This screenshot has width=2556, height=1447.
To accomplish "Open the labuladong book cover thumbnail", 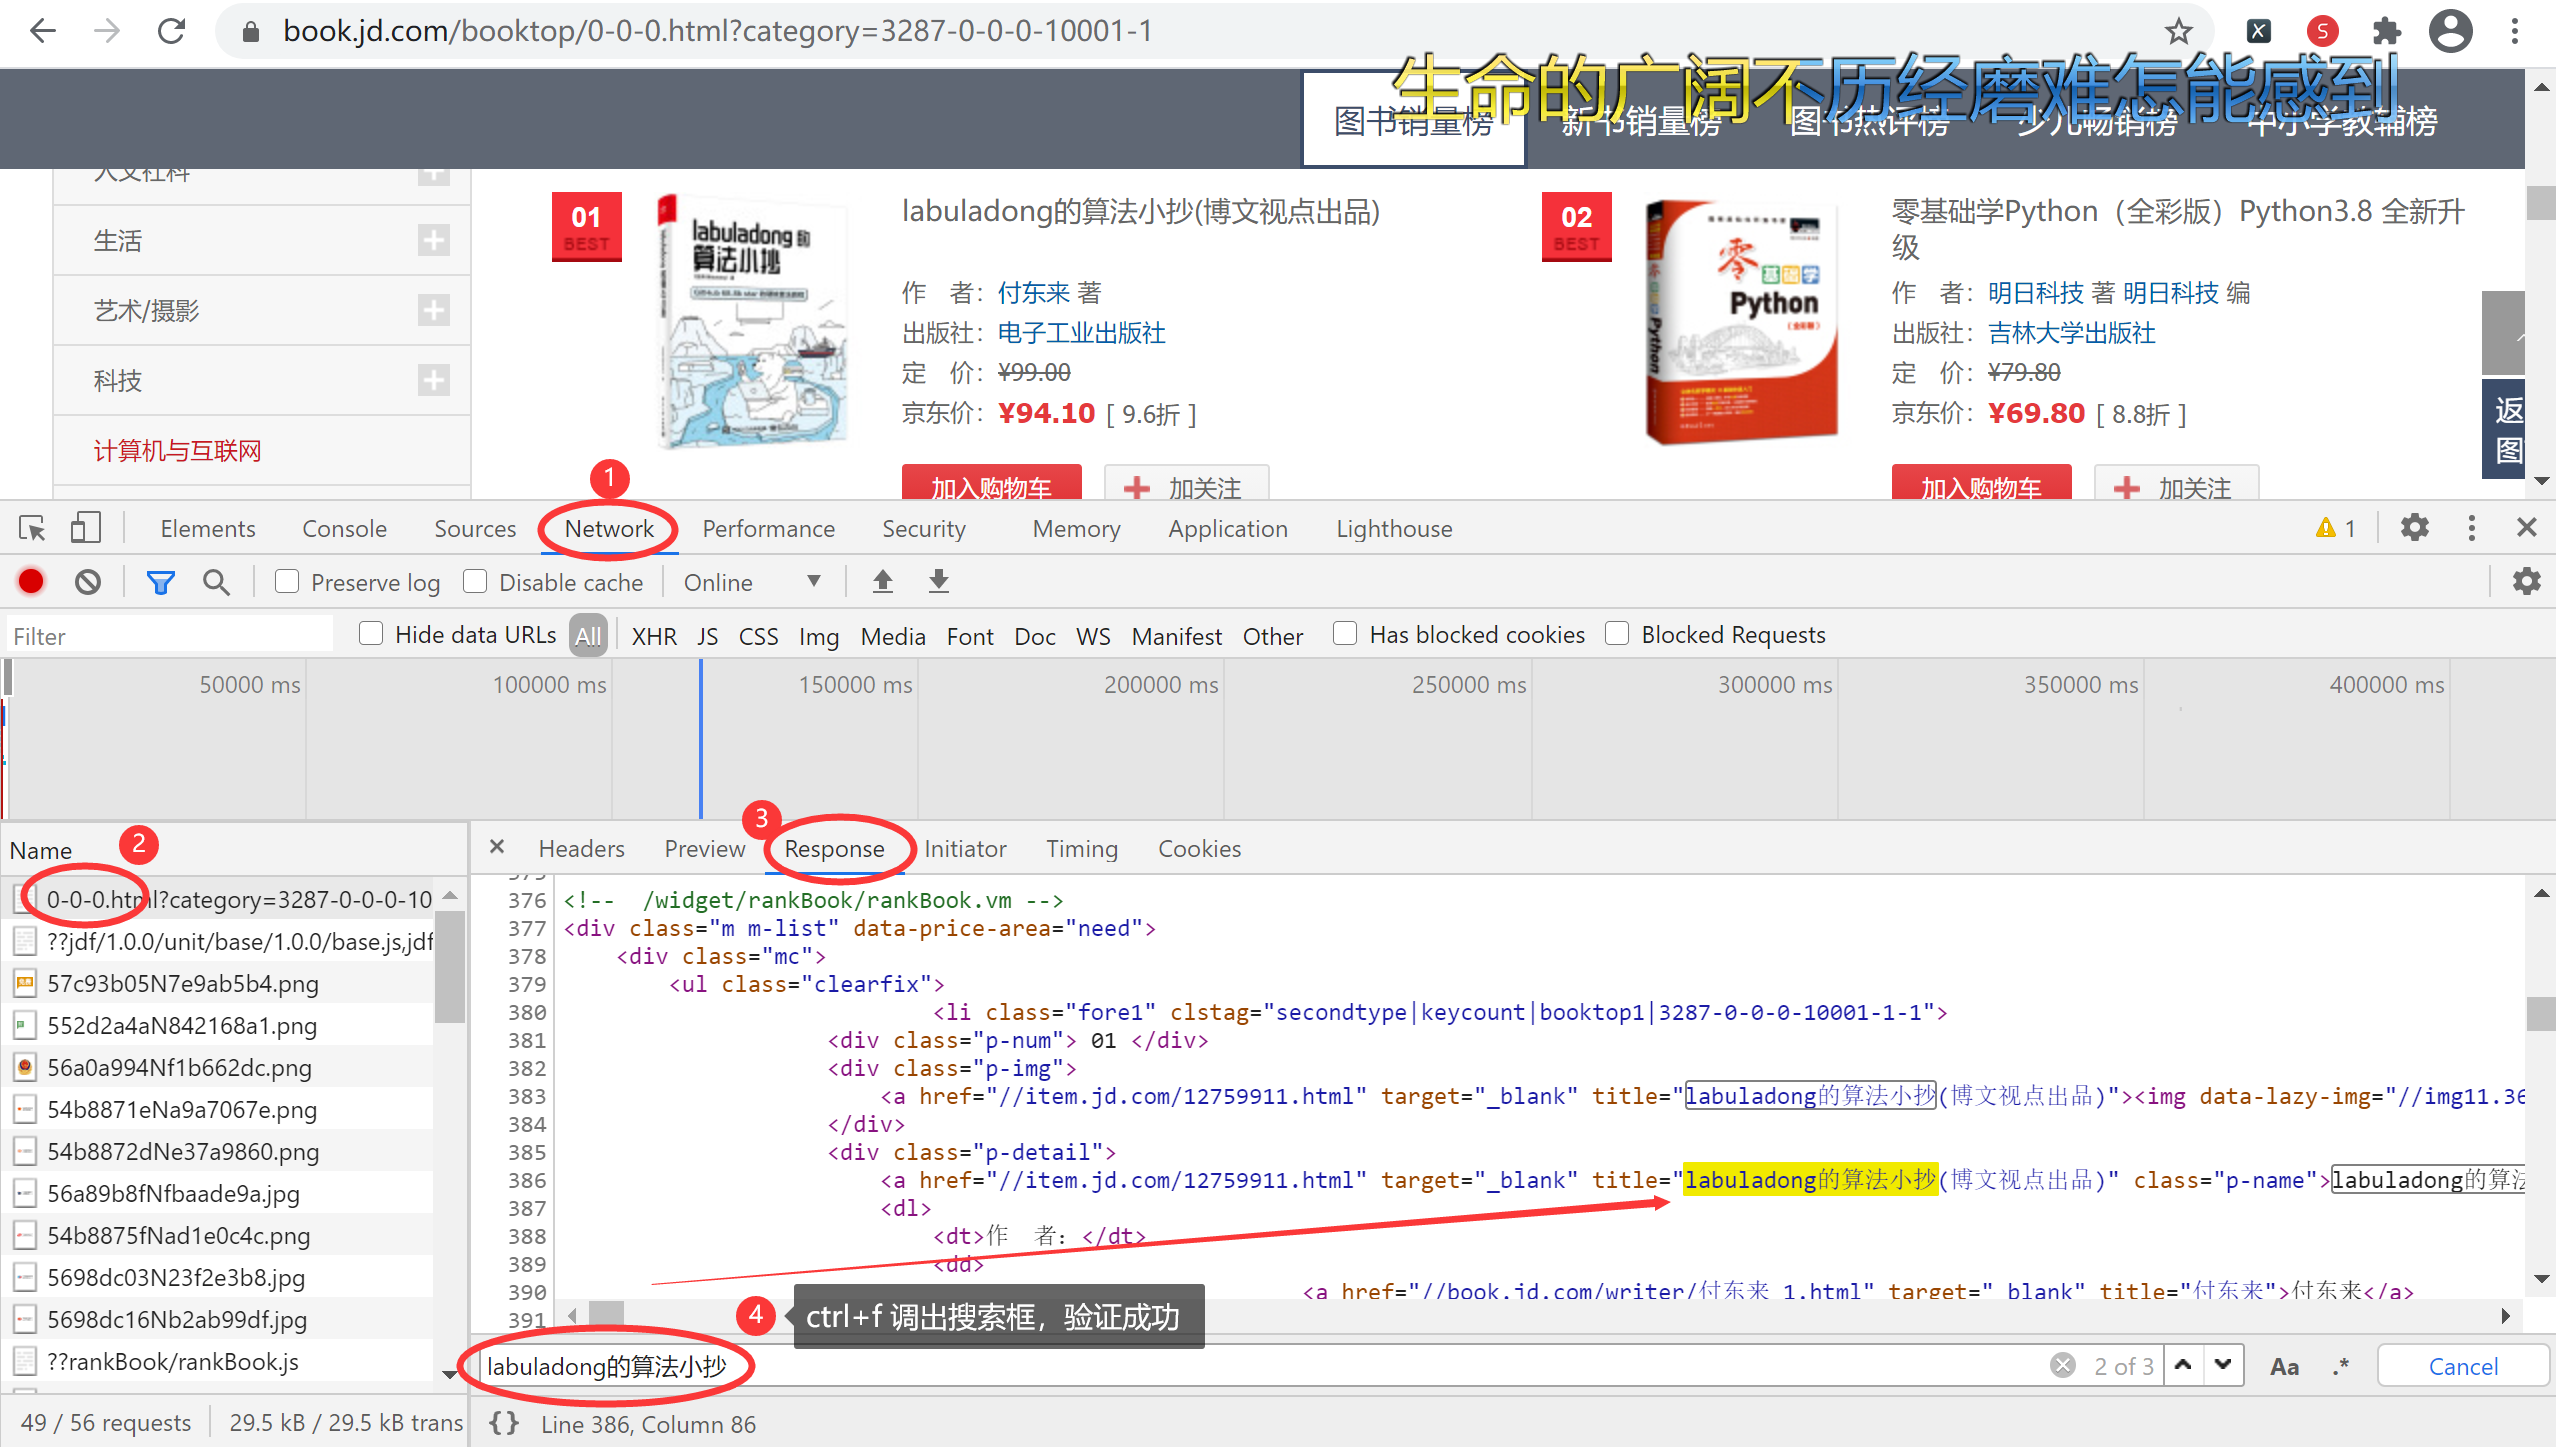I will pyautogui.click(x=752, y=320).
